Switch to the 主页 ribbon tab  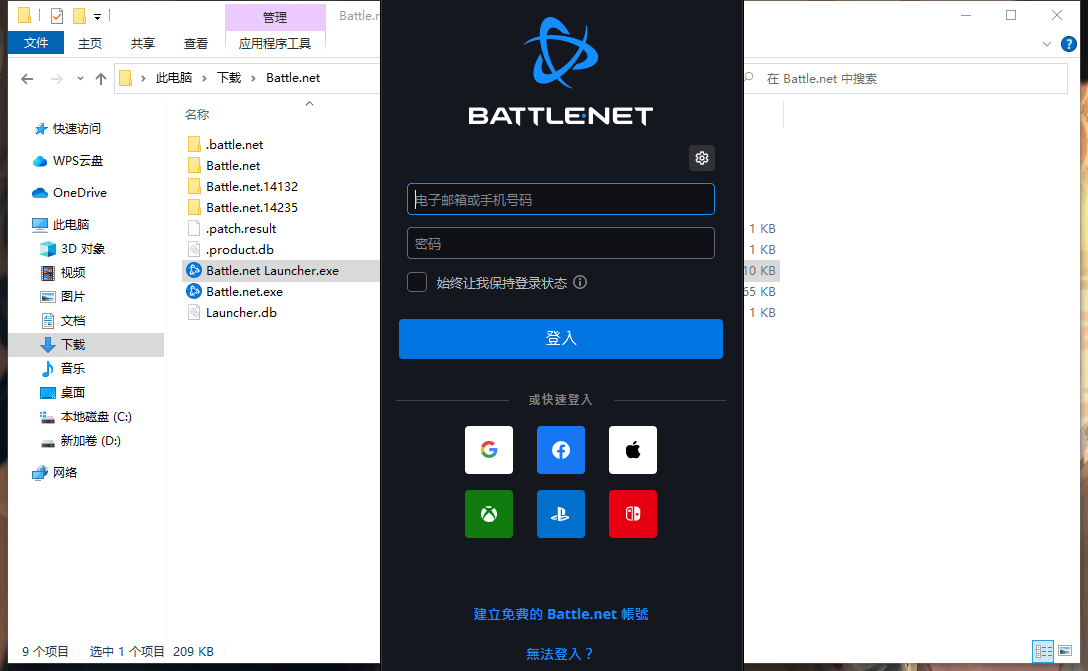click(90, 44)
